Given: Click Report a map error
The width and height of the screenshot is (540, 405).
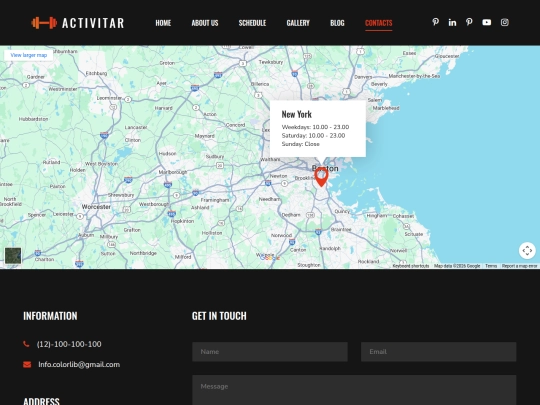Looking at the screenshot, I should pos(519,266).
